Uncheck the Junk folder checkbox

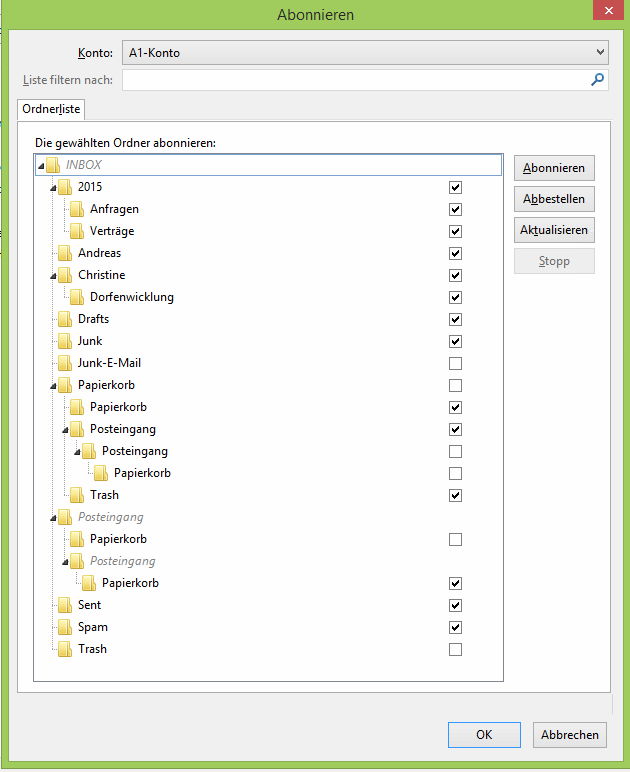tap(455, 342)
